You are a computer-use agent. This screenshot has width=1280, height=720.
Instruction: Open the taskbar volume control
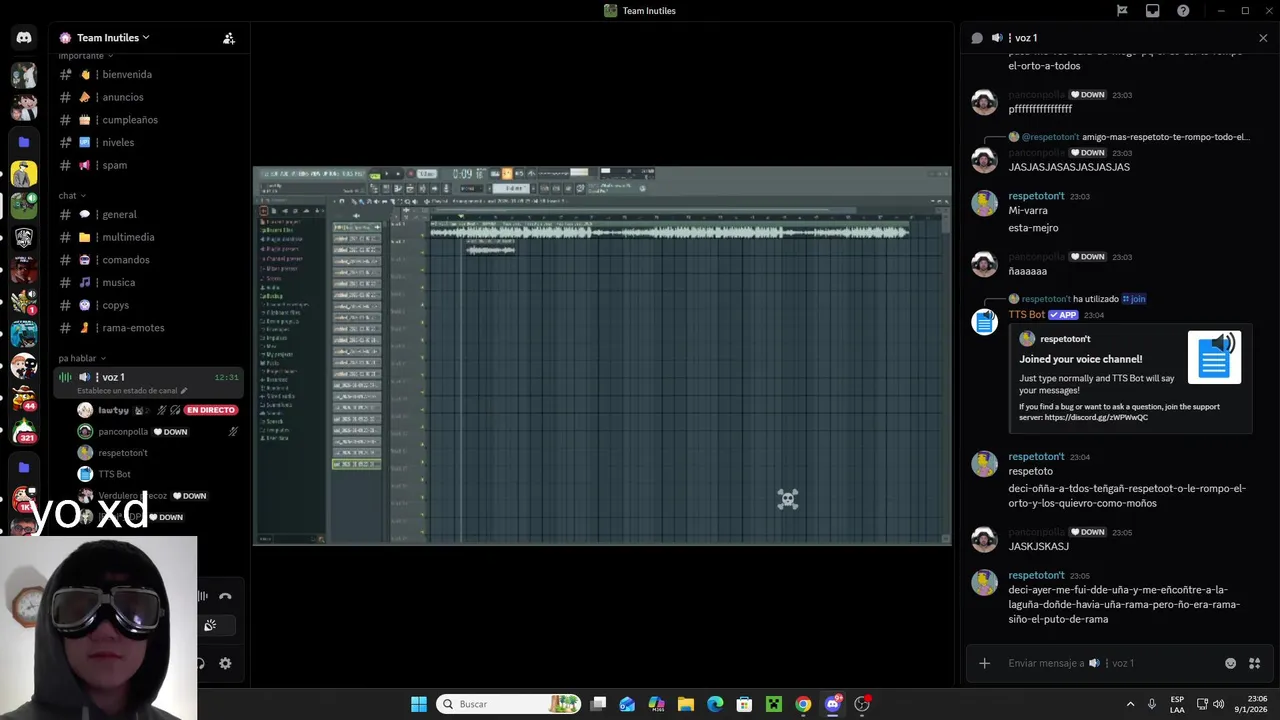coord(1218,704)
